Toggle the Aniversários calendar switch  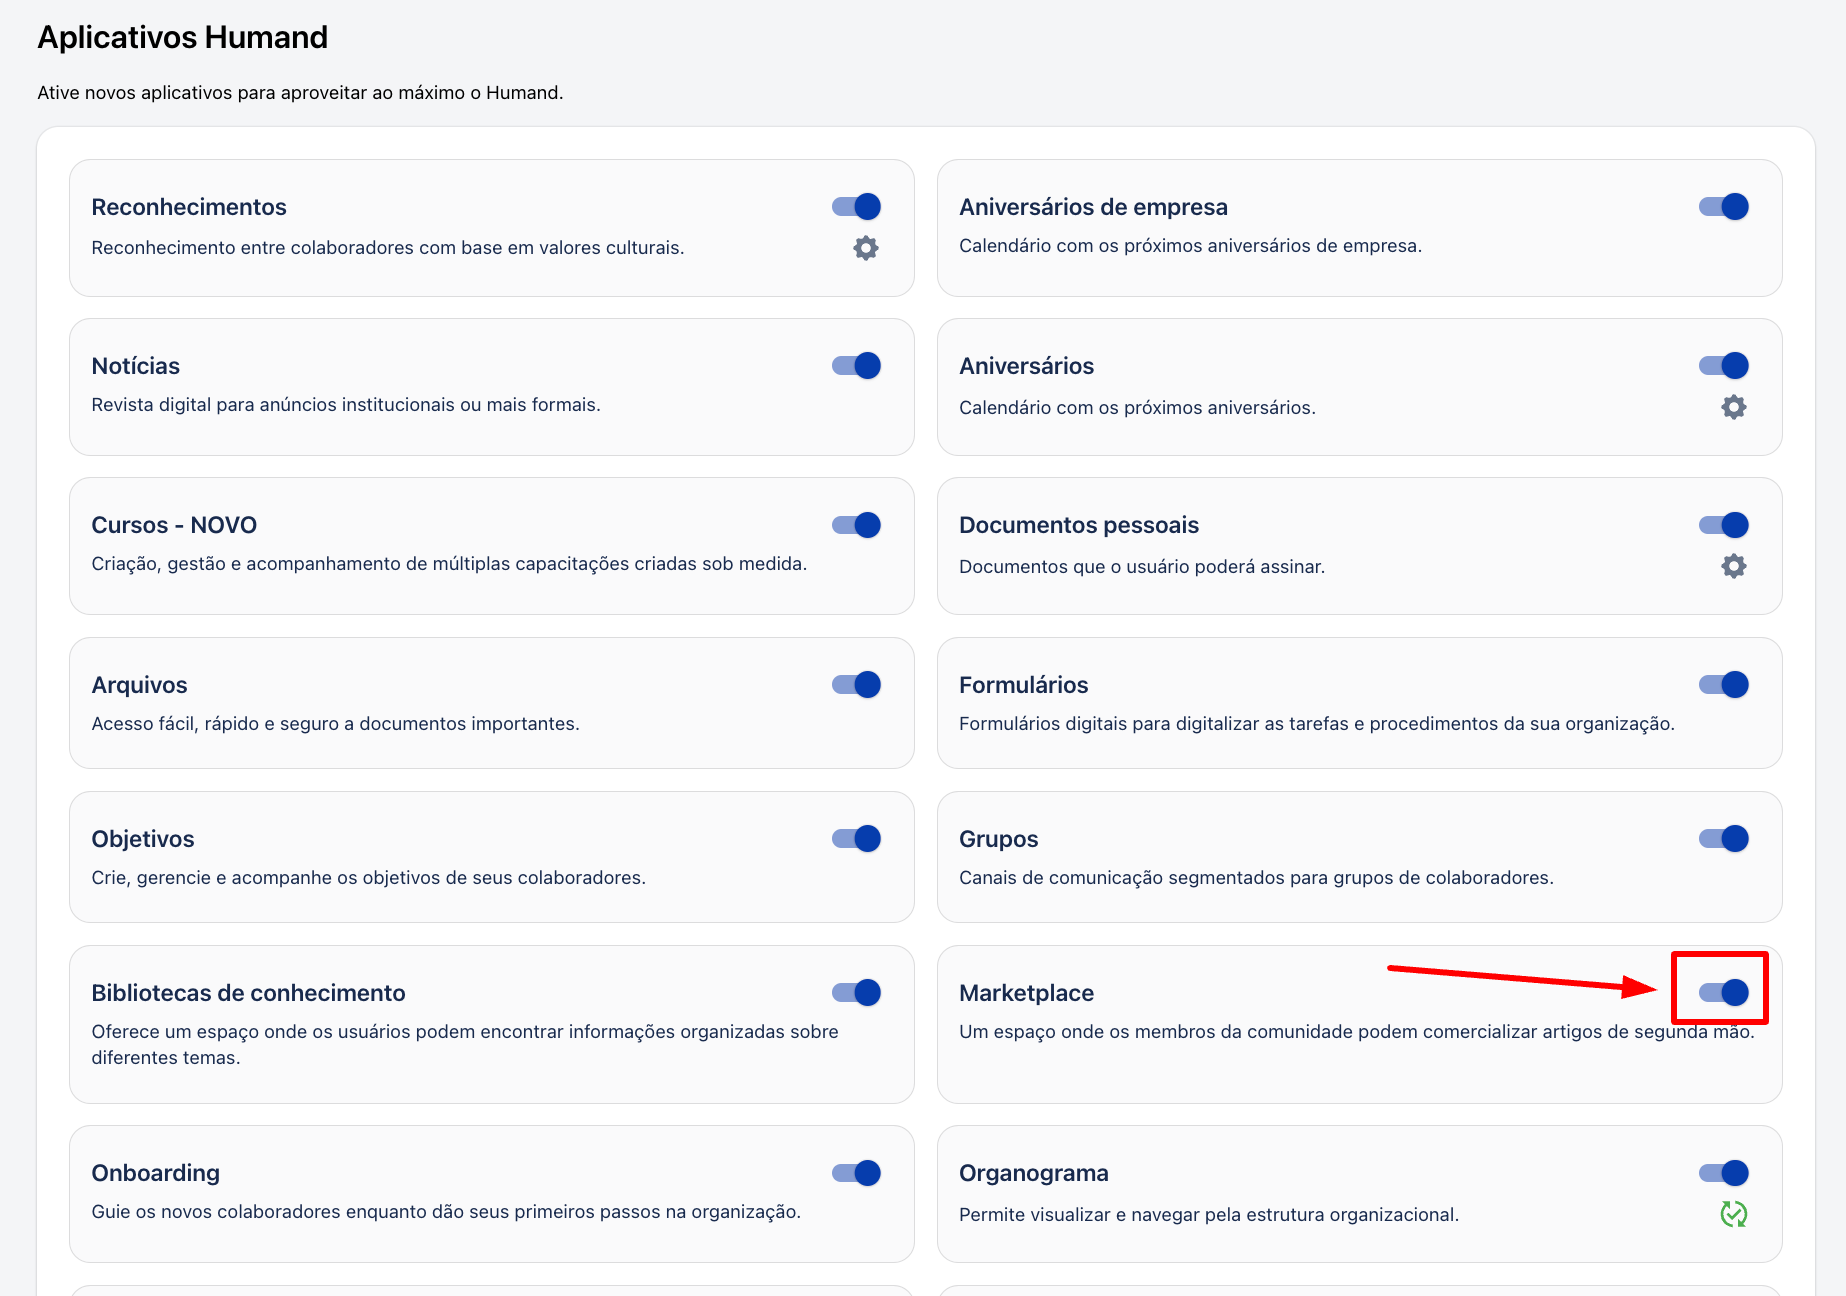pyautogui.click(x=1724, y=365)
